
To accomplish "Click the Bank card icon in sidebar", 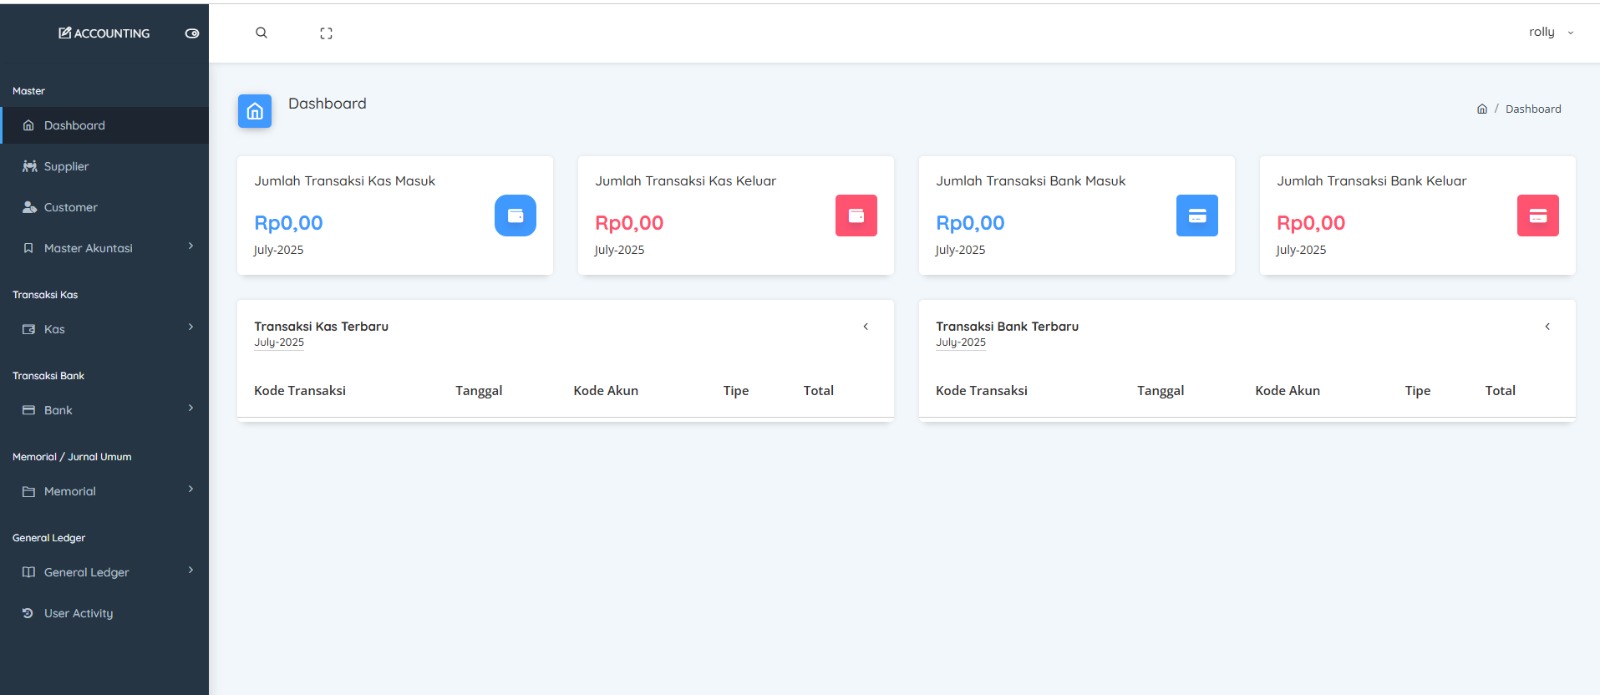I will pos(28,410).
